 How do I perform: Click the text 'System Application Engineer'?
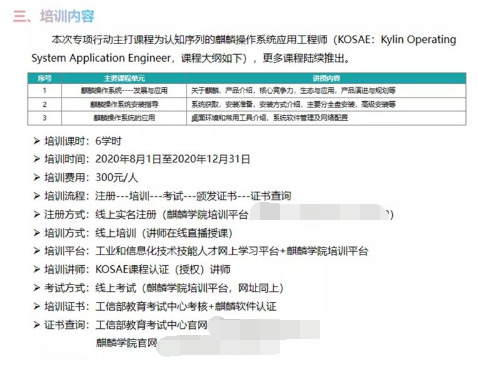click(x=101, y=58)
